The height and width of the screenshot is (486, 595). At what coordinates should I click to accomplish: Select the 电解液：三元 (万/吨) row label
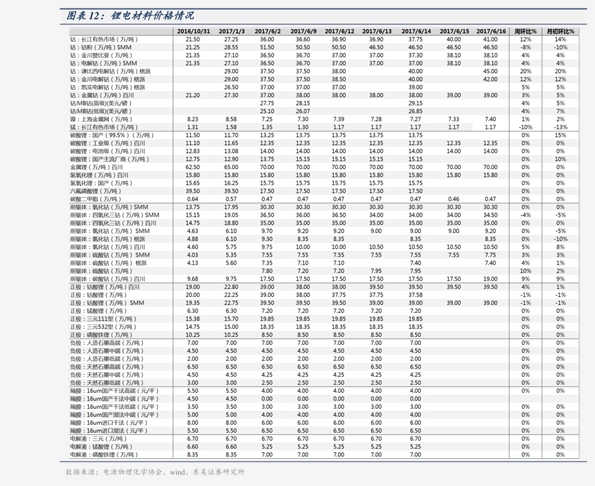(98, 439)
